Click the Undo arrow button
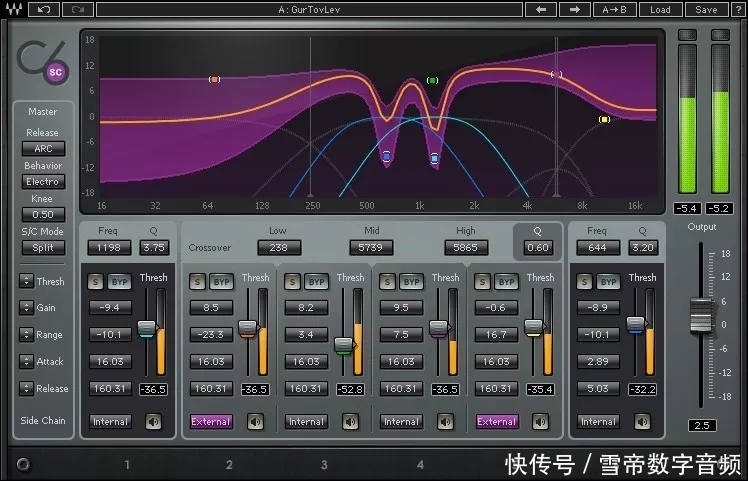This screenshot has height=481, width=748. [43, 10]
